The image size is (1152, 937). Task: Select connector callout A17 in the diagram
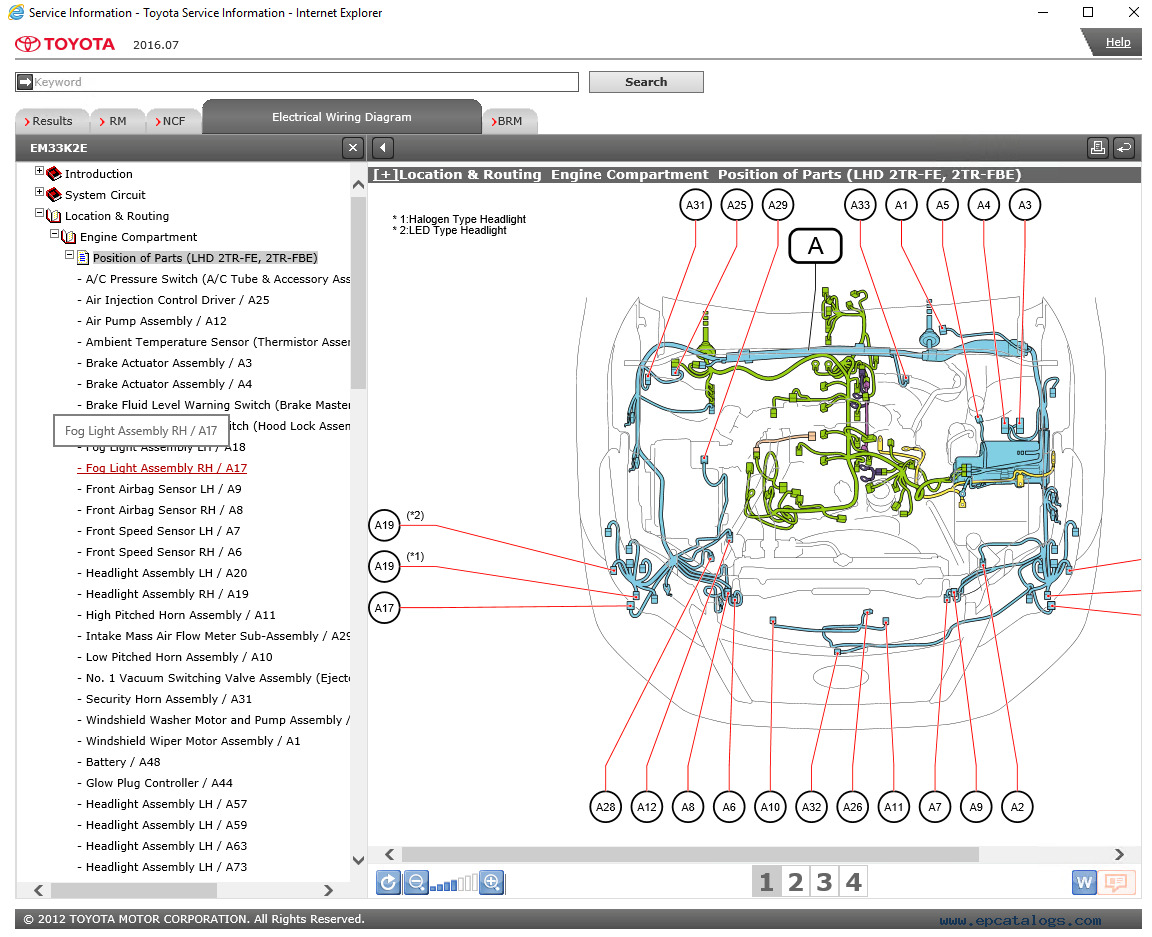[x=384, y=608]
